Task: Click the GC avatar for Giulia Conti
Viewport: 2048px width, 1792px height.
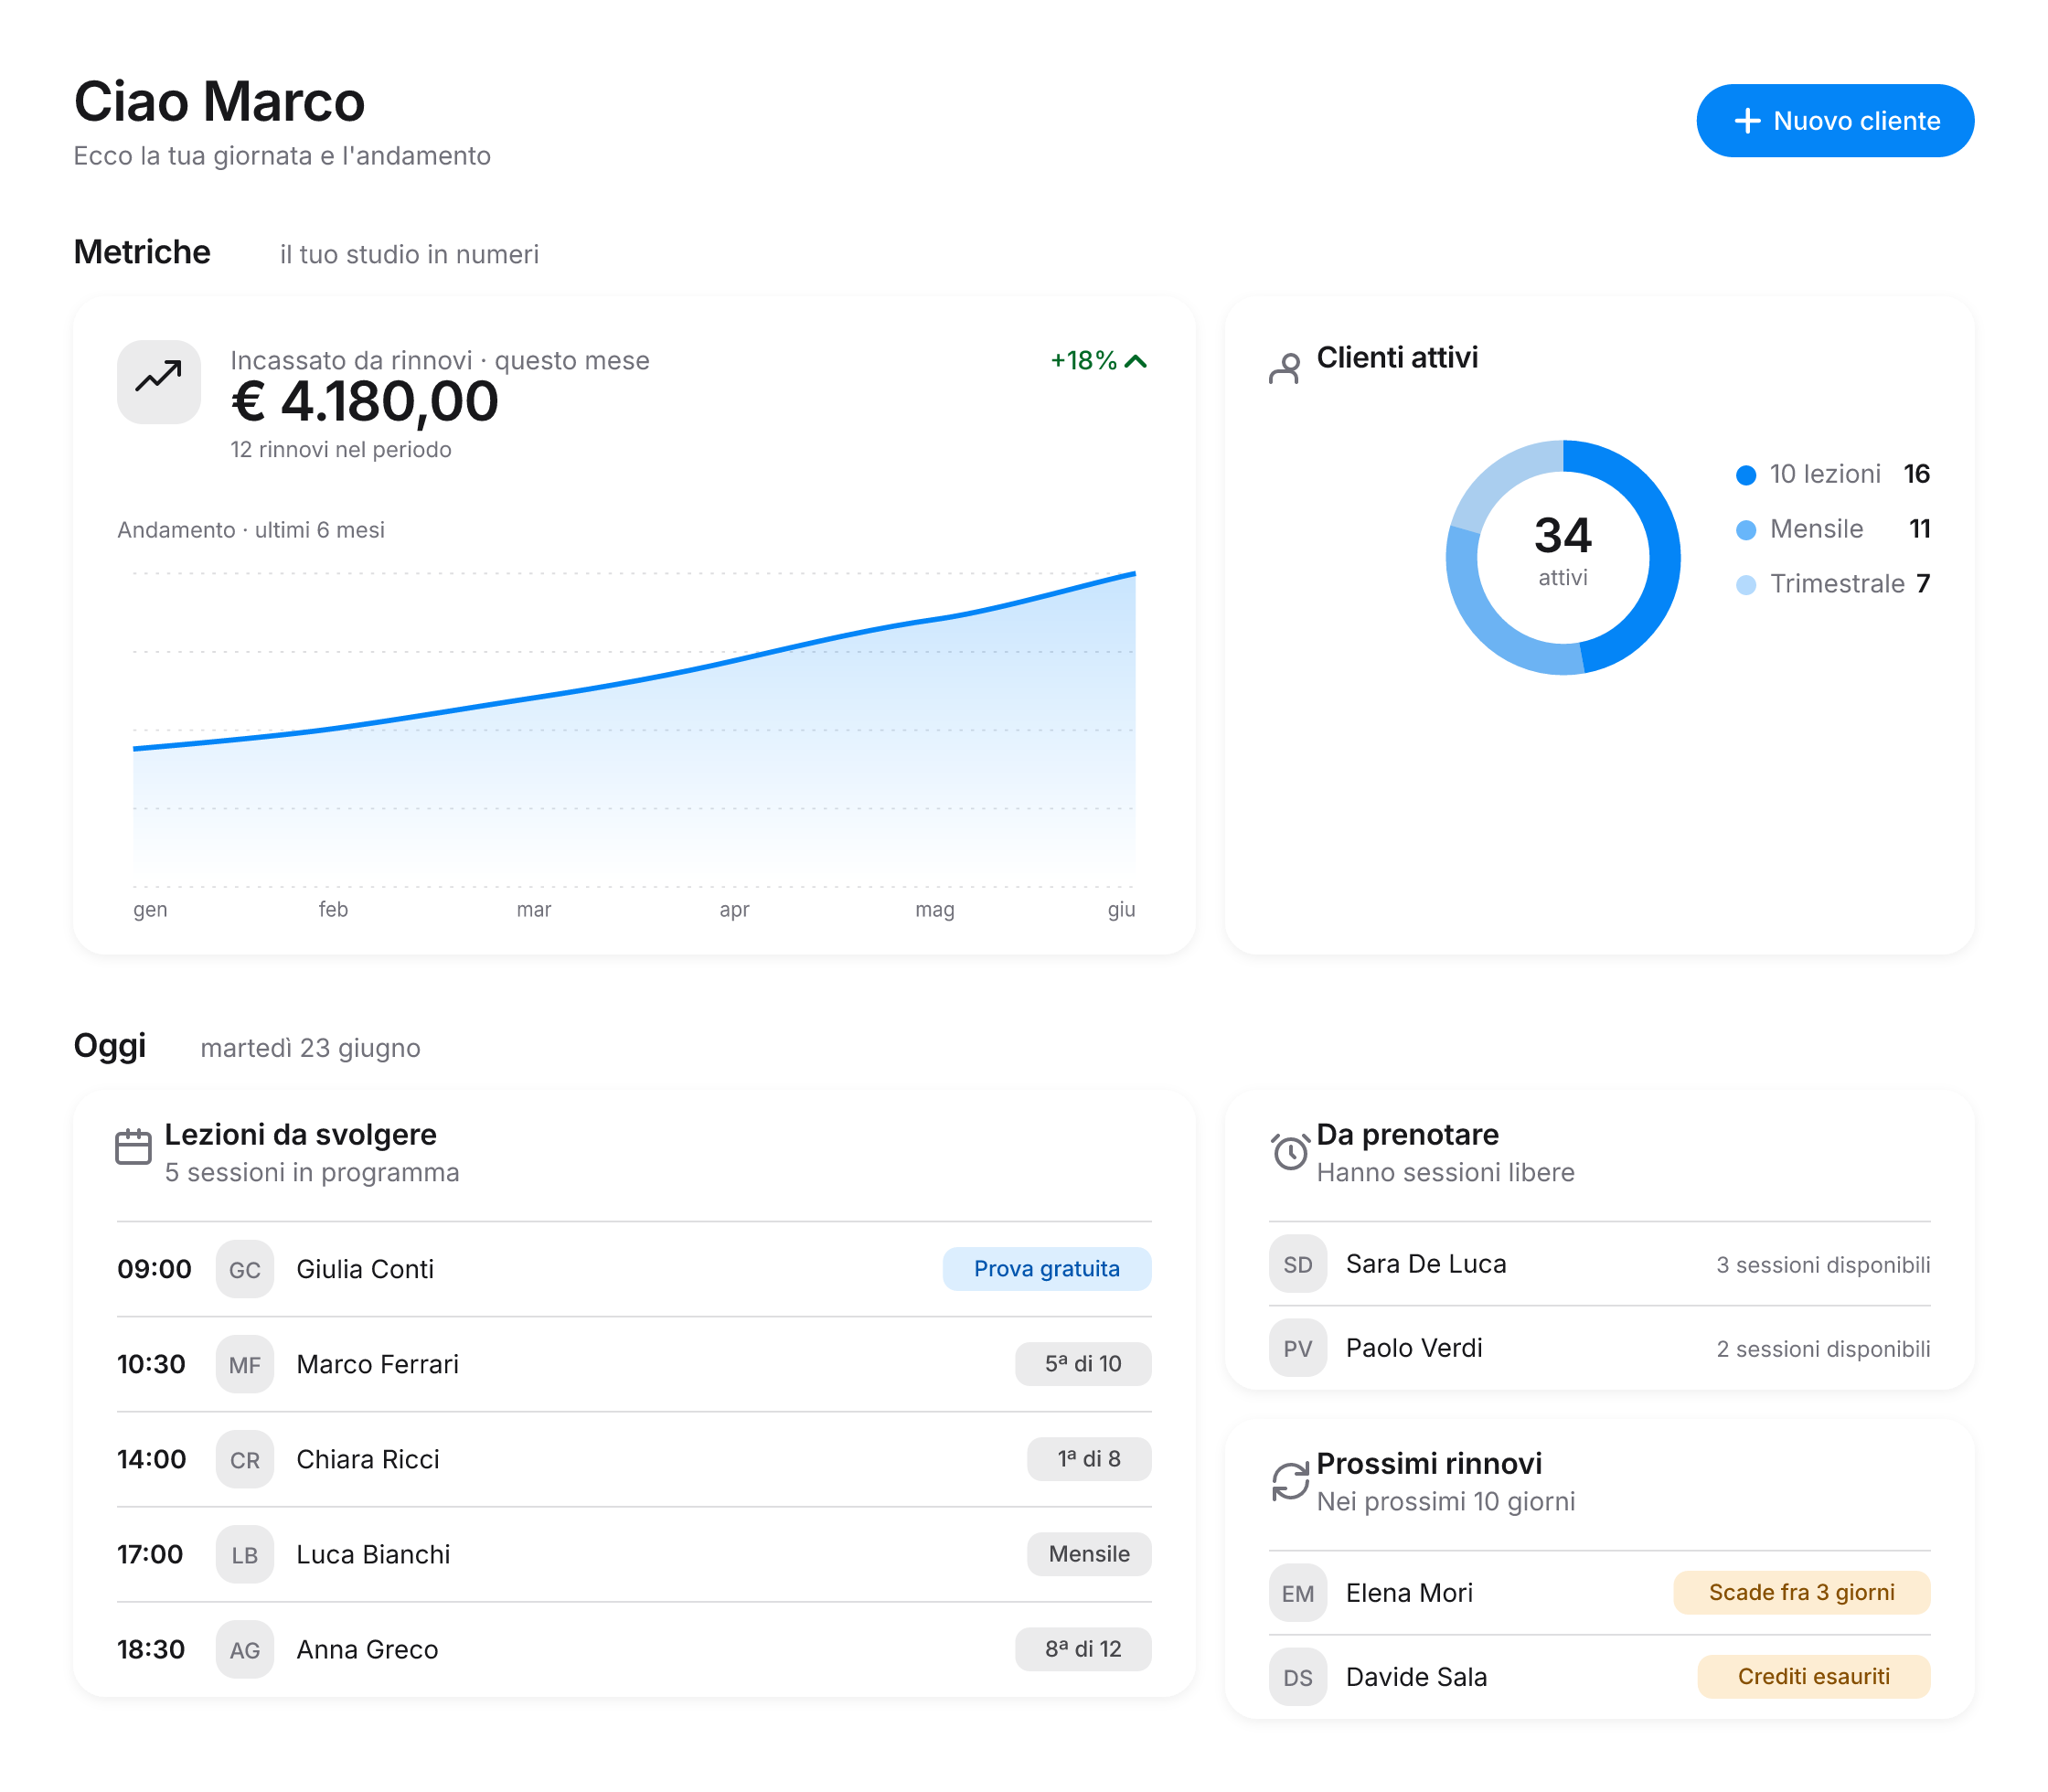Action: click(x=245, y=1269)
